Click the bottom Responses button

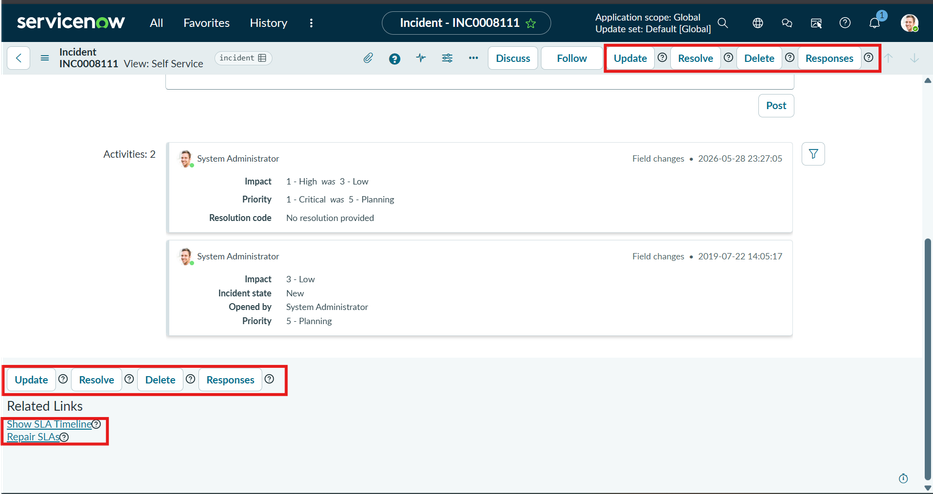(x=230, y=380)
